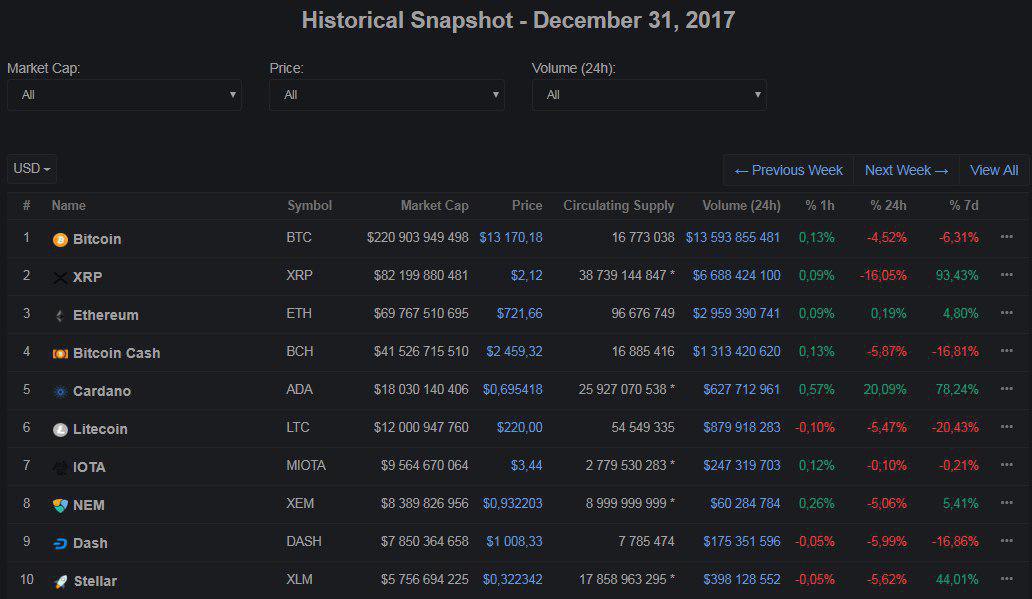1032x599 pixels.
Task: Open the more-options dots for Dash row
Action: [x=1006, y=540]
